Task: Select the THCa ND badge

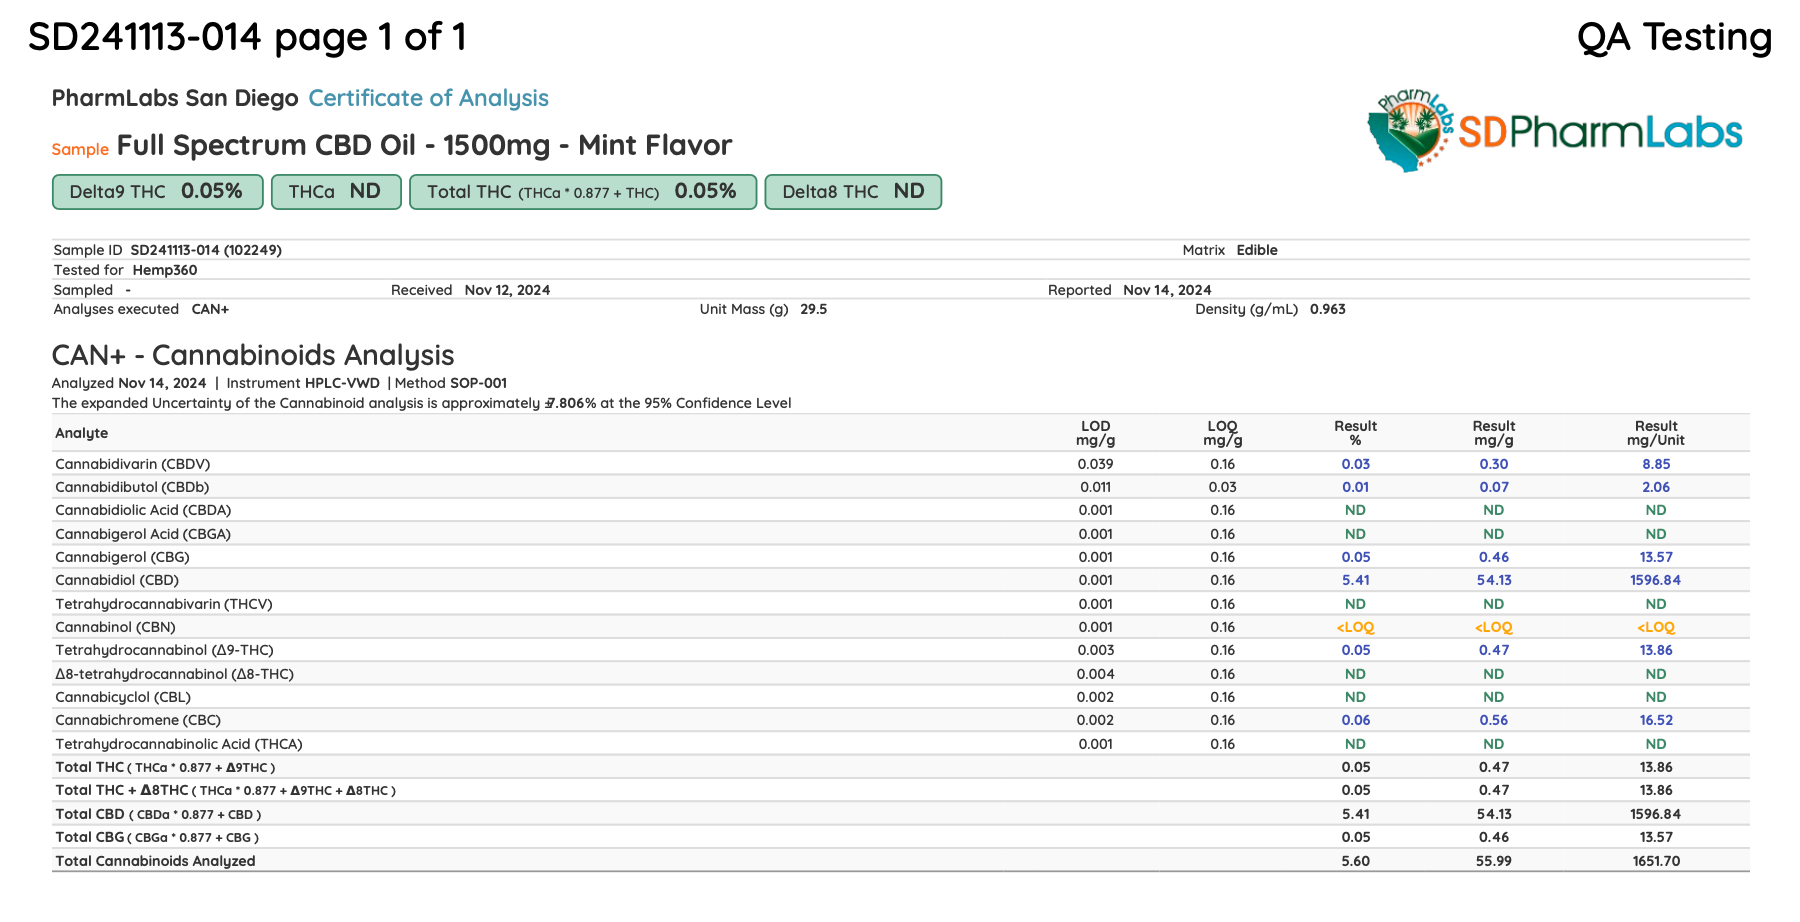Action: pyautogui.click(x=336, y=192)
